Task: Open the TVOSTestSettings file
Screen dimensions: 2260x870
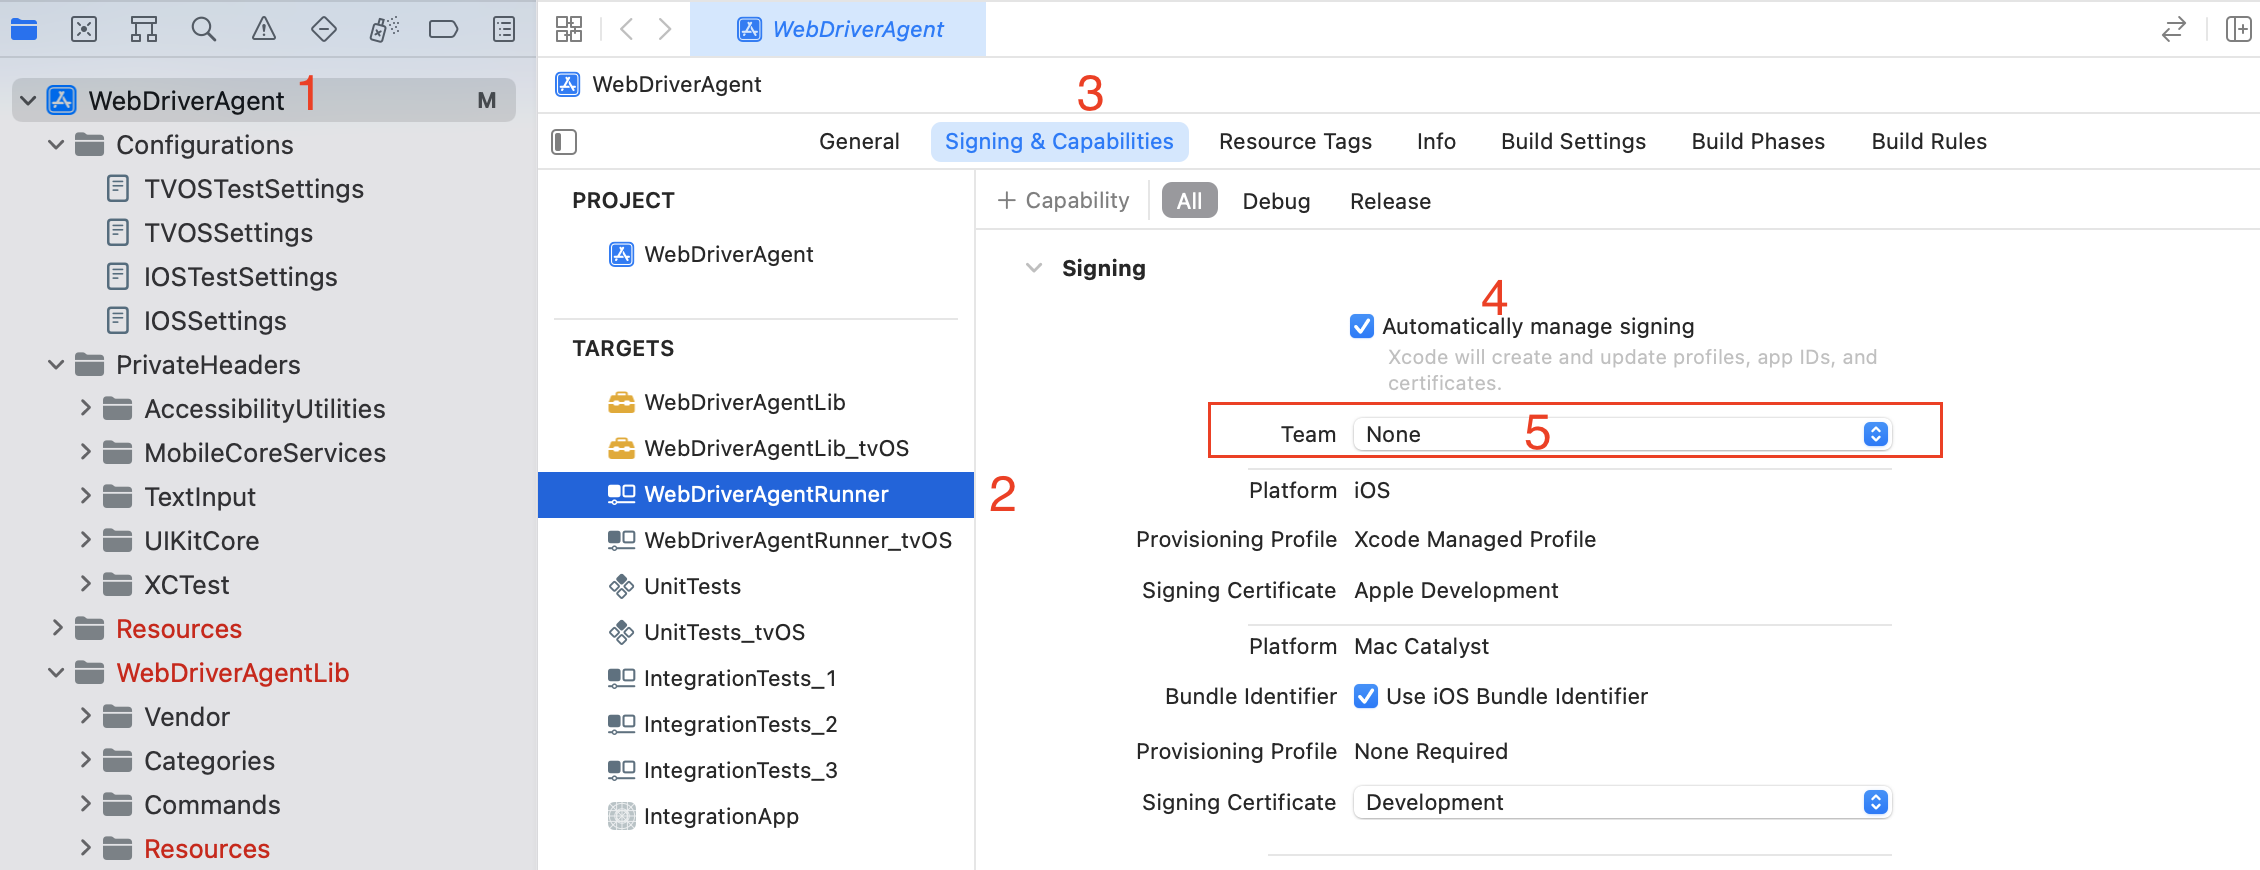Action: click(x=235, y=189)
